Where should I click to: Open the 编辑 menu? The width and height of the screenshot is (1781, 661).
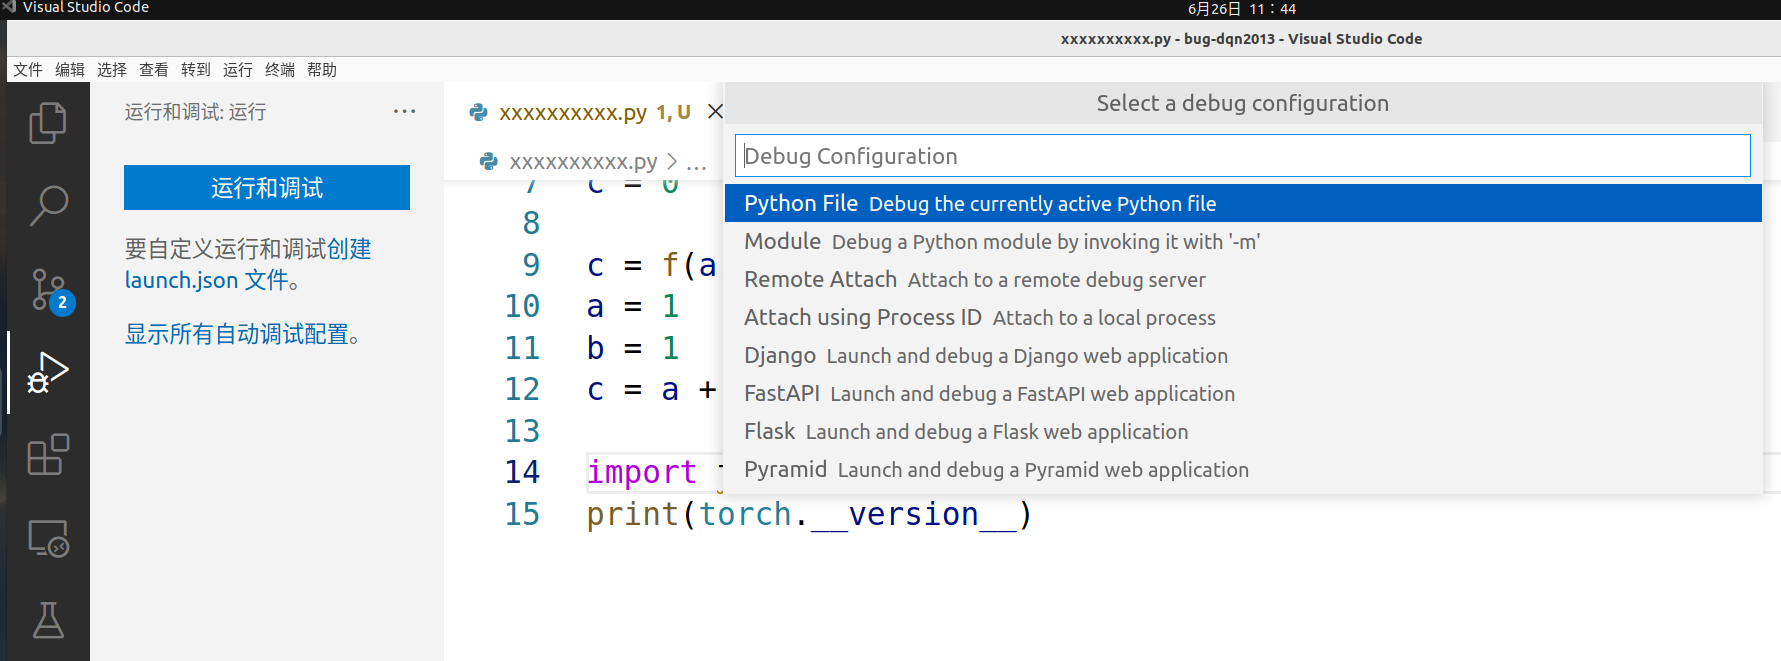pyautogui.click(x=70, y=69)
